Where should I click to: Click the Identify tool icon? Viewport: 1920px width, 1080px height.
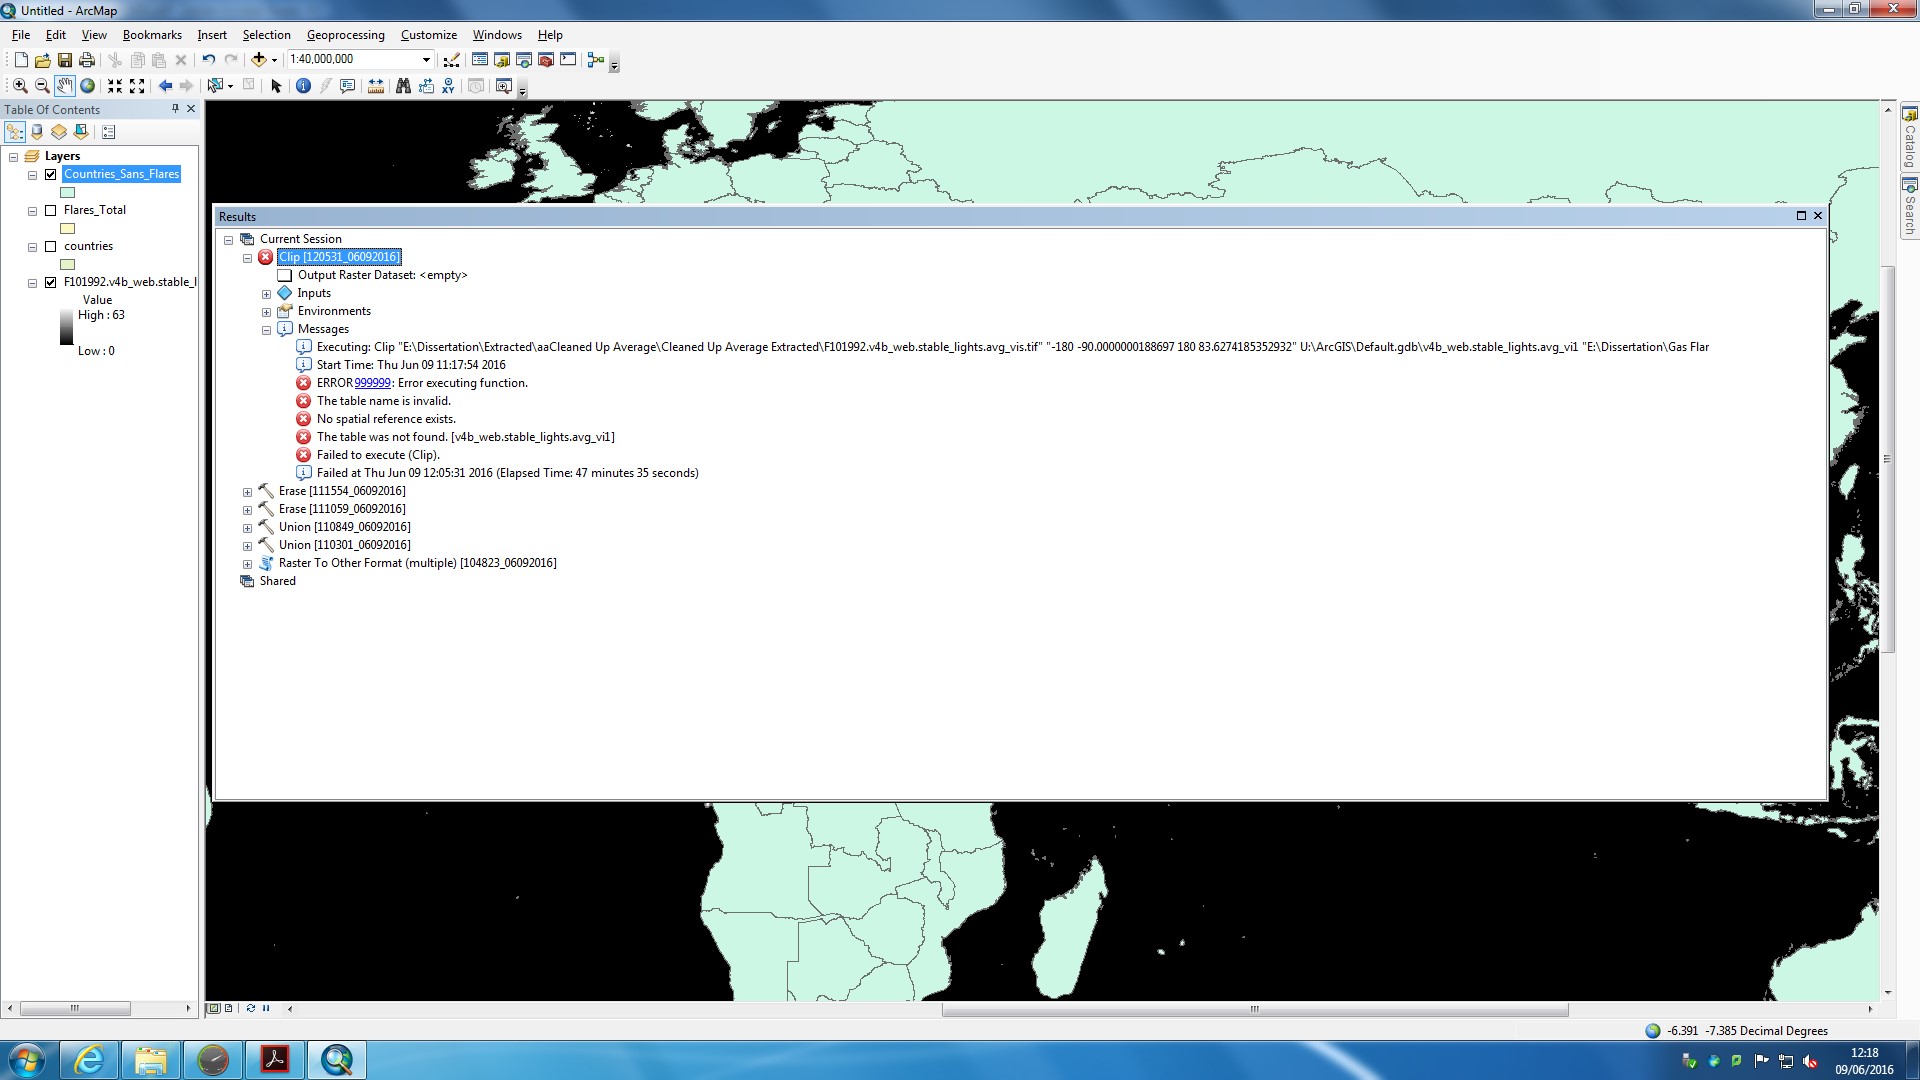point(303,86)
